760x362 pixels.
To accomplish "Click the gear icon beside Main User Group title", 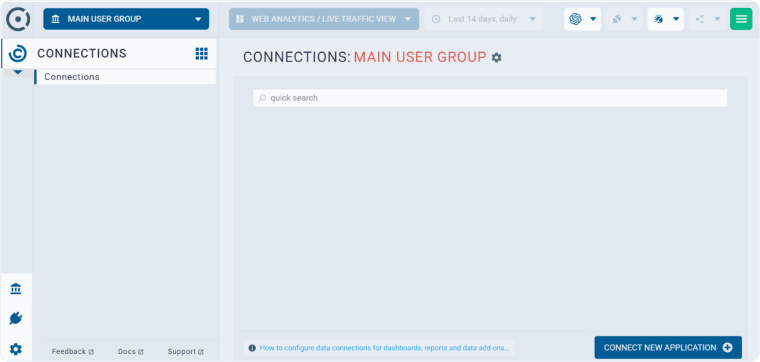I will [x=496, y=58].
